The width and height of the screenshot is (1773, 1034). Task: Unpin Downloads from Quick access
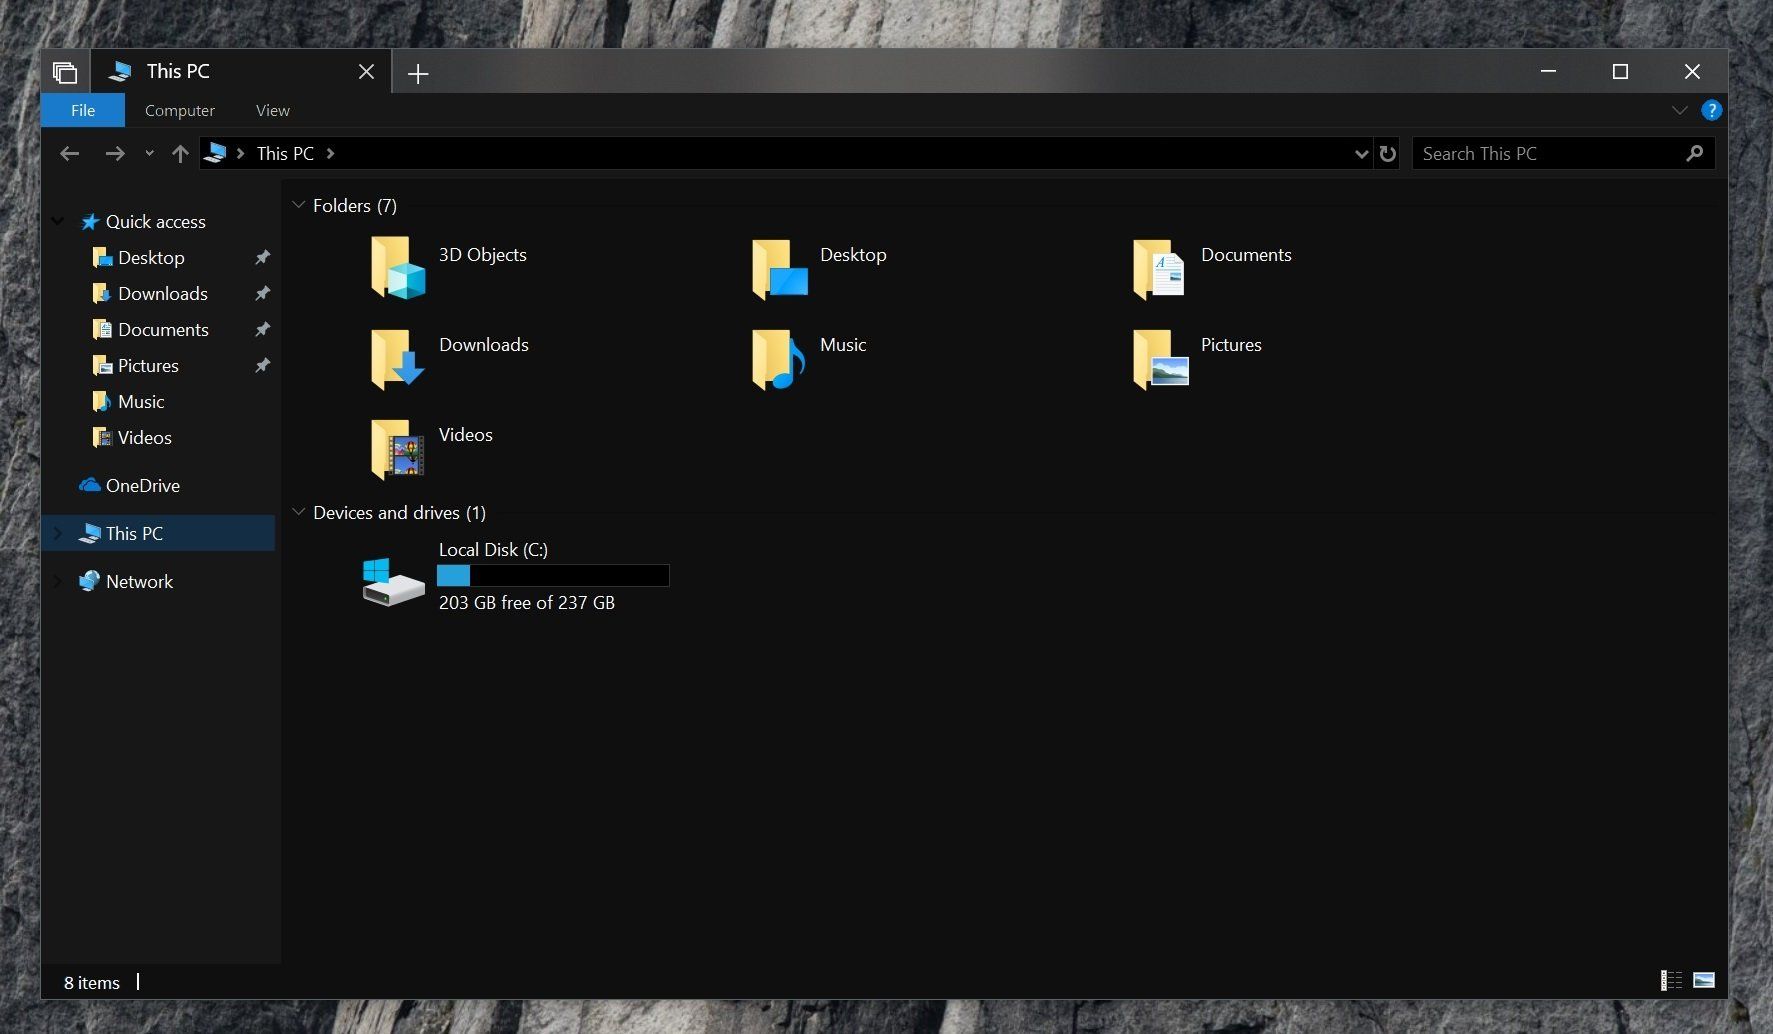point(262,293)
